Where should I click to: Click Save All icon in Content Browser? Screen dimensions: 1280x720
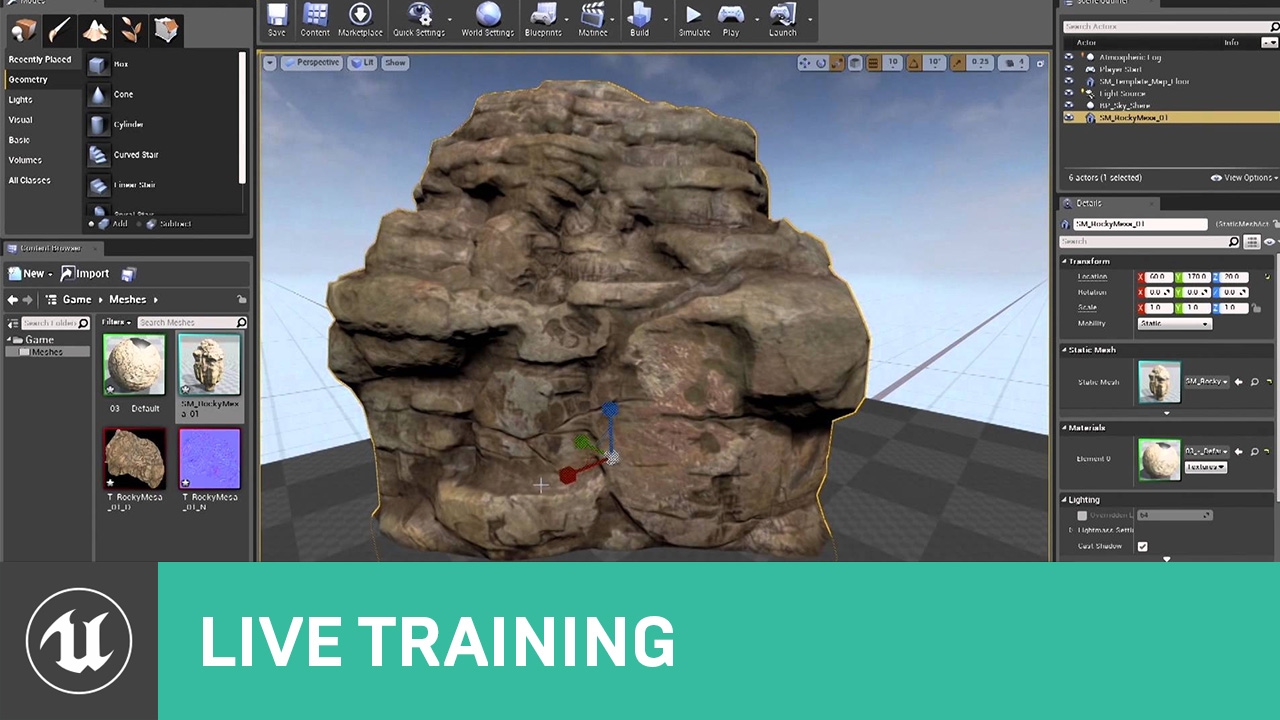point(128,274)
